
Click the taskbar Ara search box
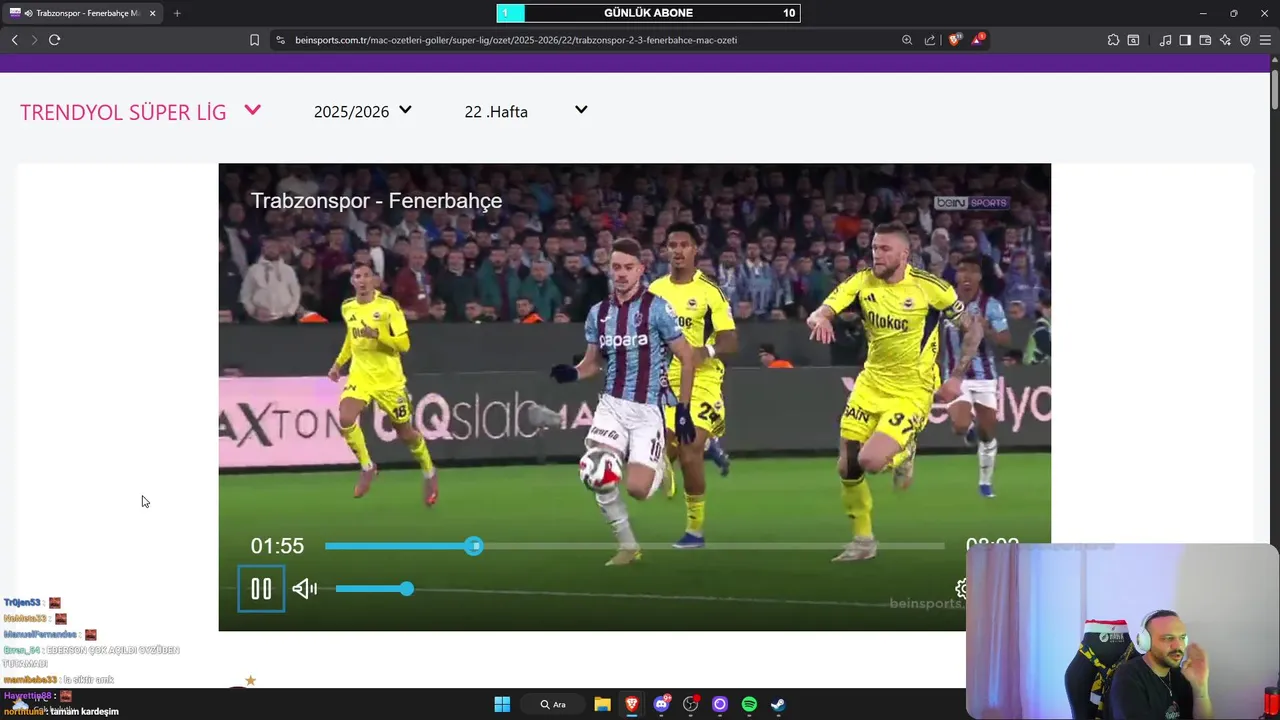click(553, 704)
